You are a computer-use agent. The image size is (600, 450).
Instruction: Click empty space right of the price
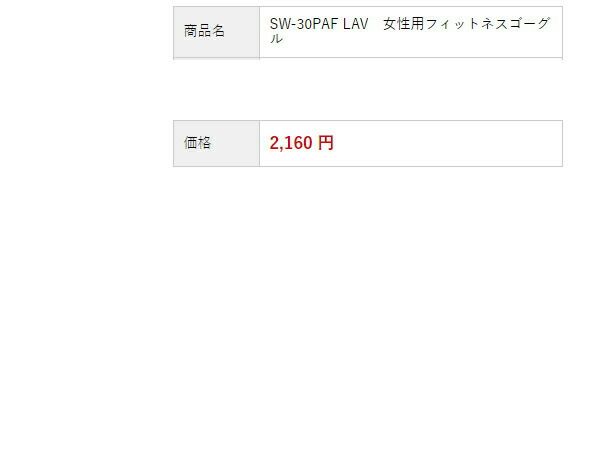click(448, 143)
